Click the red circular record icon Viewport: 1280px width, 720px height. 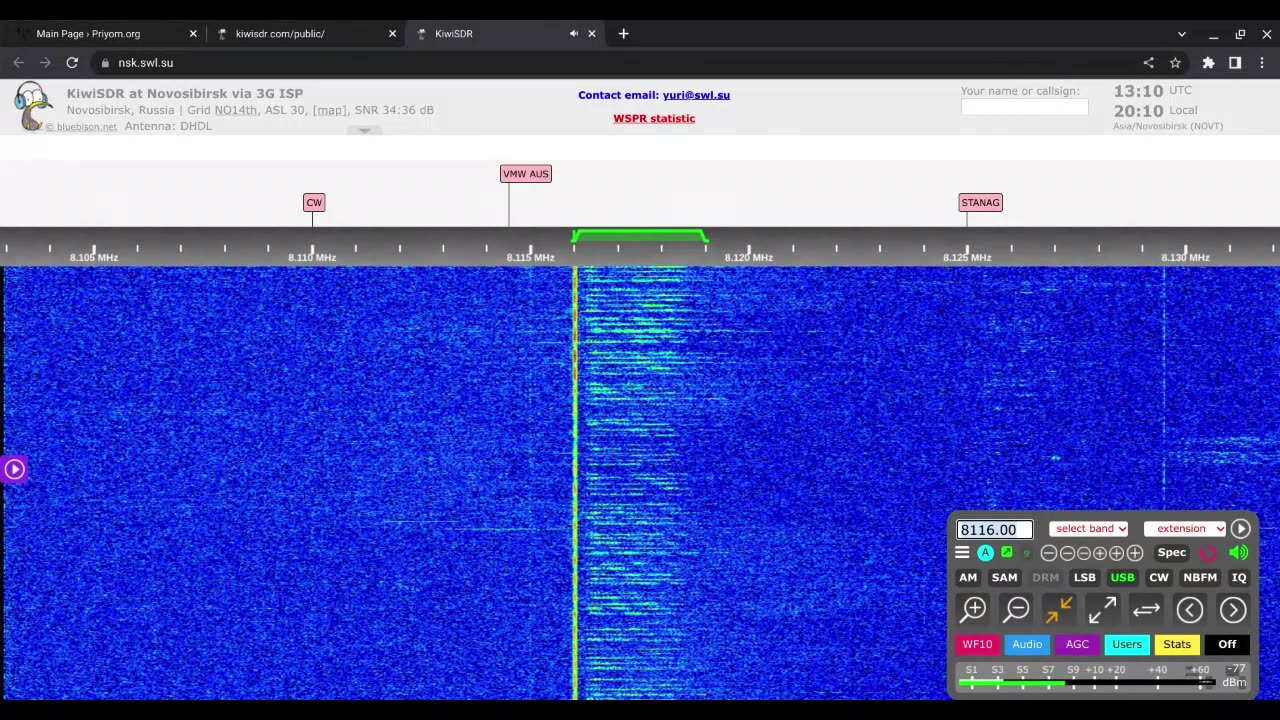(x=1208, y=553)
